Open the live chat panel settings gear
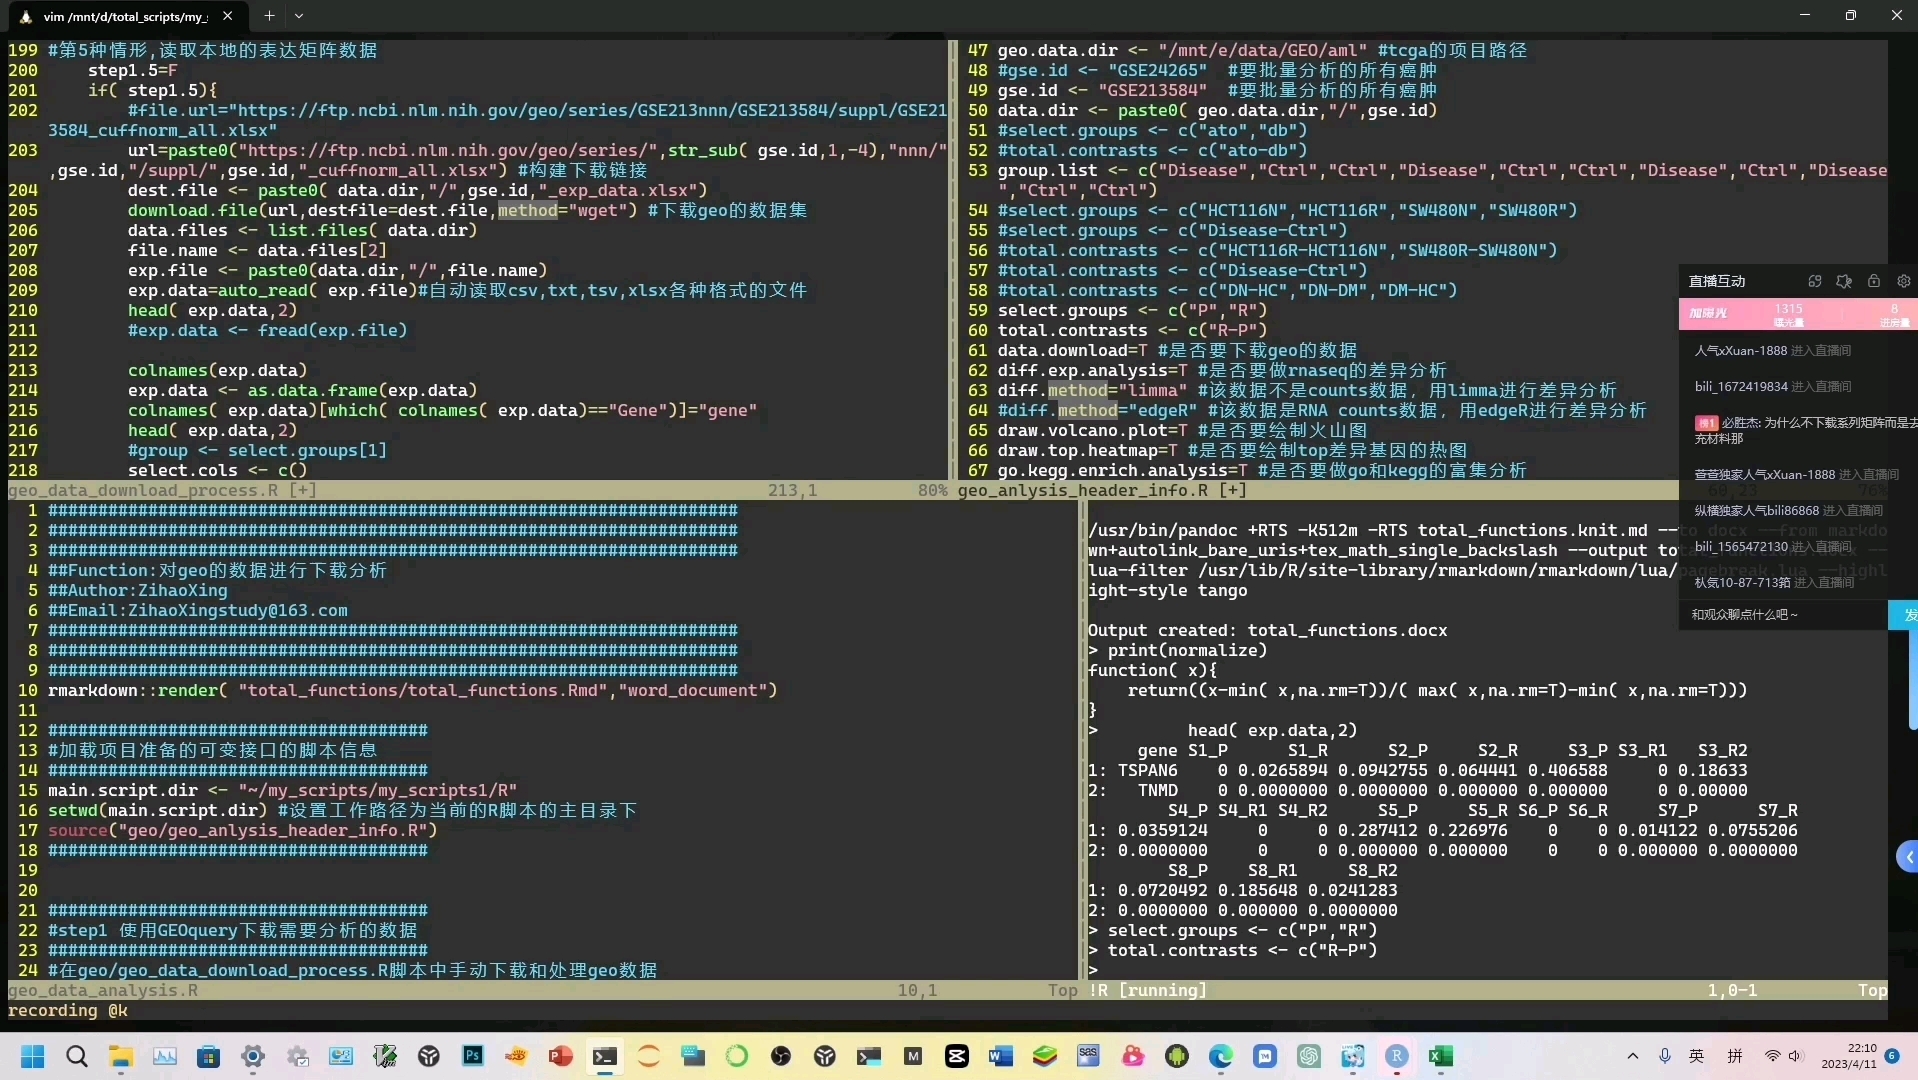 tap(1904, 281)
